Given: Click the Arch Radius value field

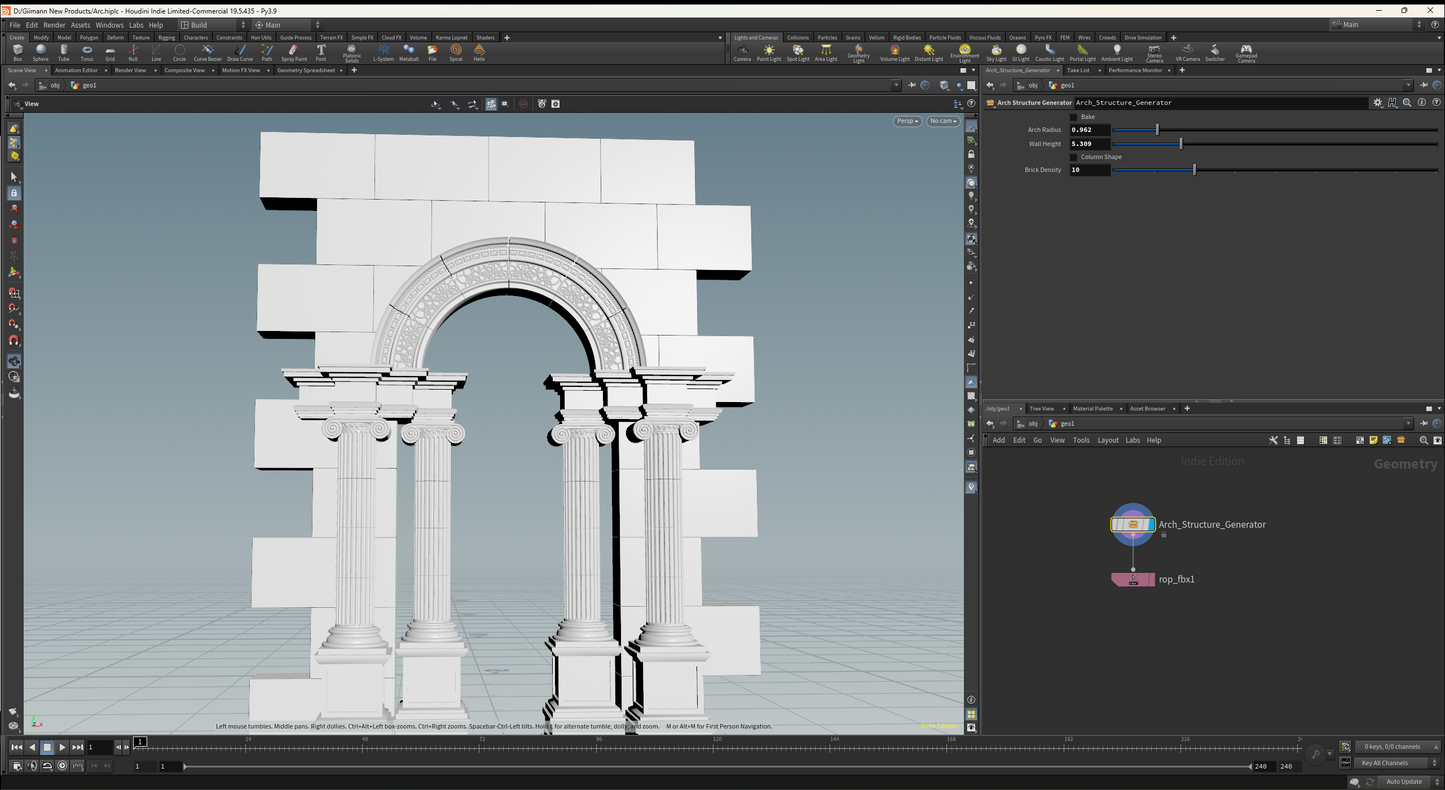Looking at the screenshot, I should (1090, 130).
